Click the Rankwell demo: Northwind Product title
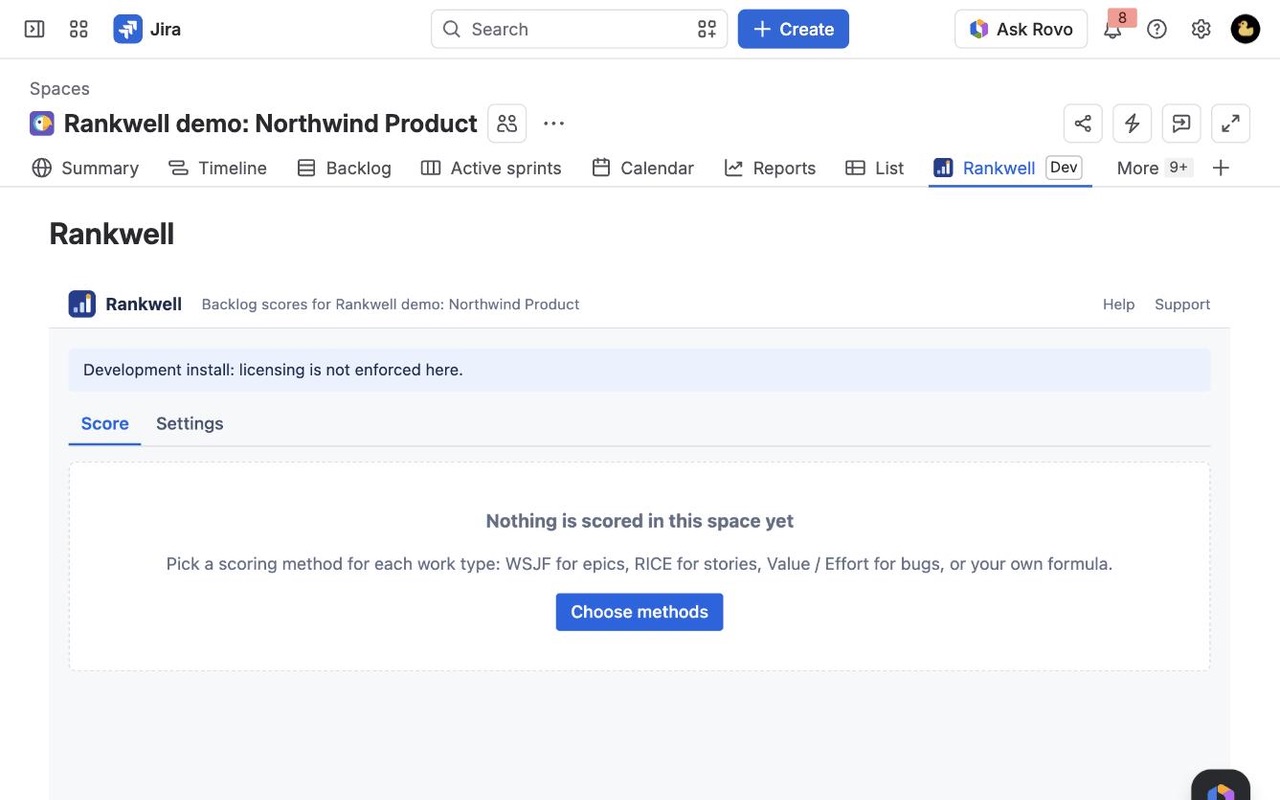 (x=270, y=123)
